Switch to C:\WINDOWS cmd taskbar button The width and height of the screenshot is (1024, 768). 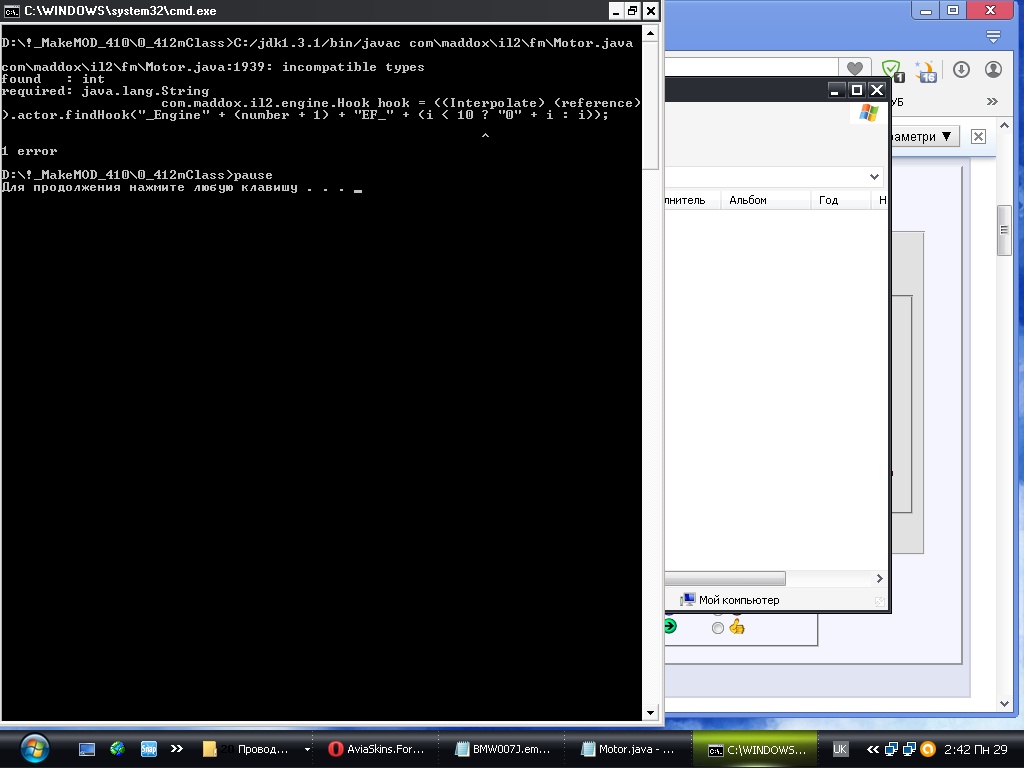click(757, 749)
